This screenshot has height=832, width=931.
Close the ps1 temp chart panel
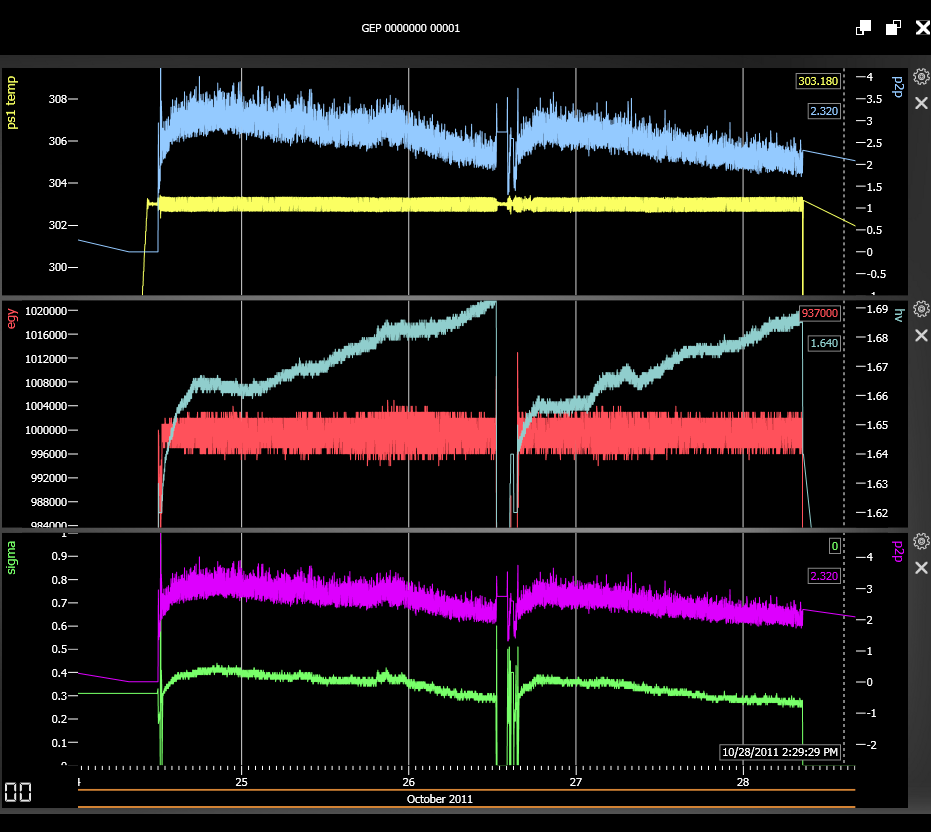pos(921,103)
